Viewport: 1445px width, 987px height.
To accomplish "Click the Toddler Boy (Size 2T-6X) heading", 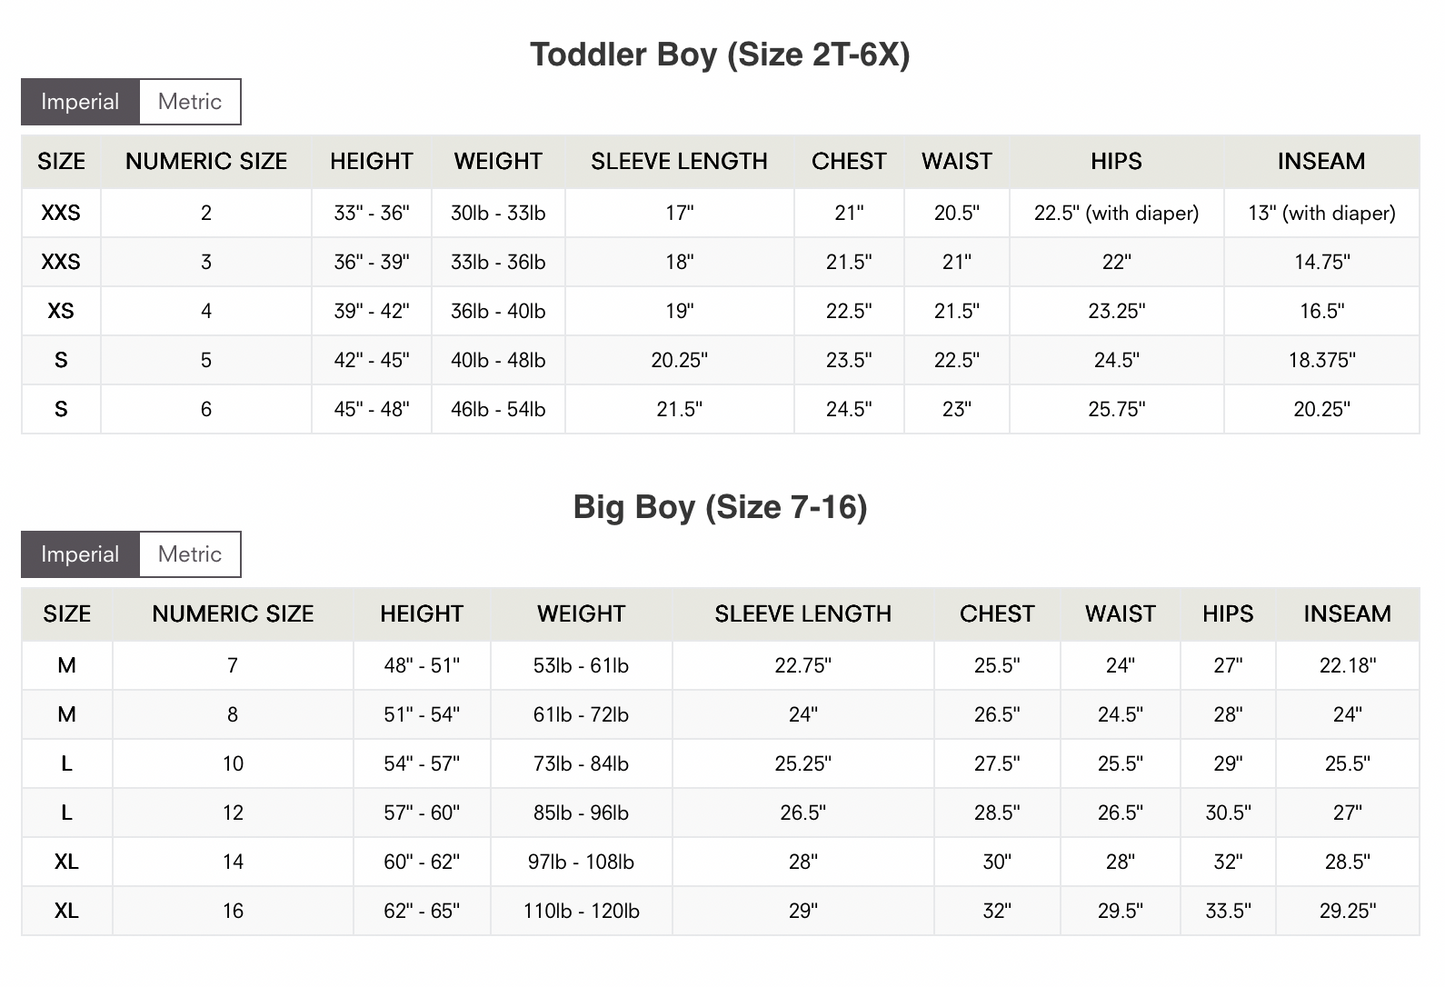I will click(720, 54).
